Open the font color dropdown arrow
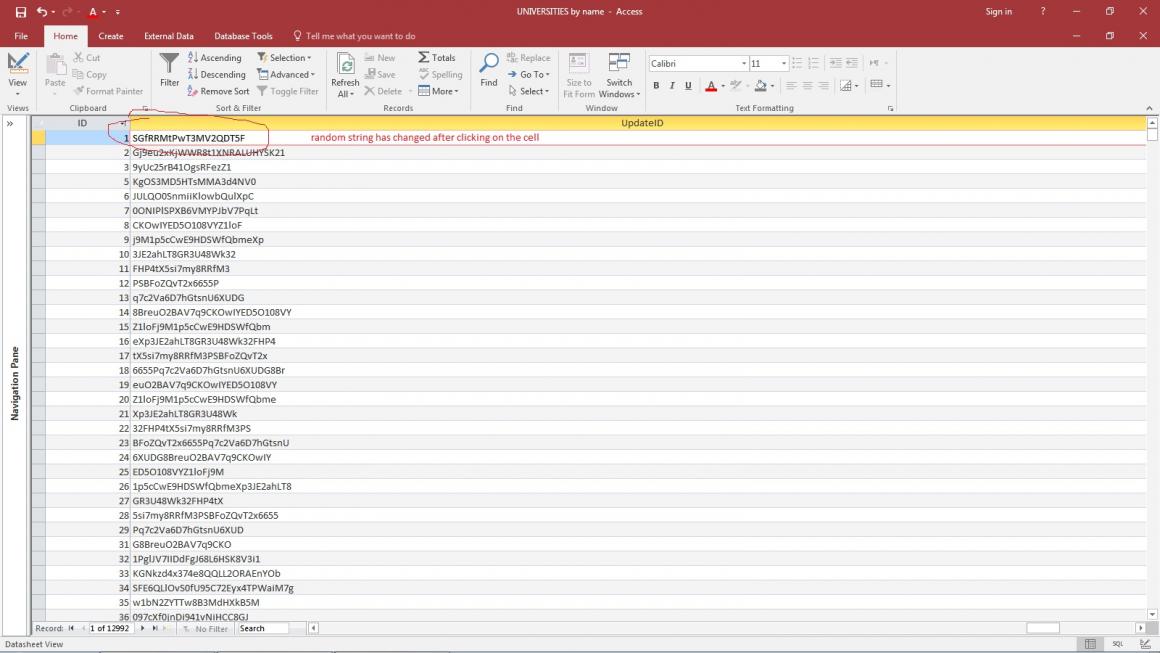The width and height of the screenshot is (1160, 653). [723, 86]
